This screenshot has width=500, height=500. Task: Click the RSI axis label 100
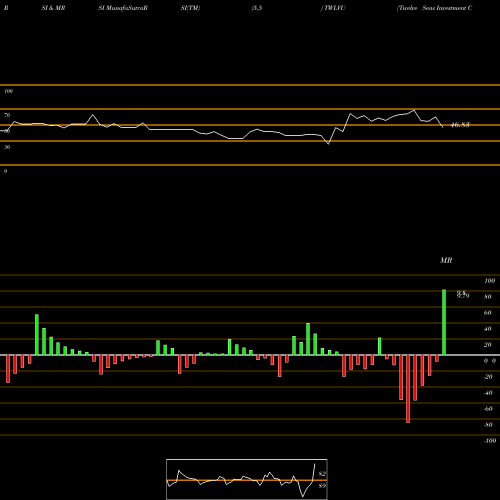pyautogui.click(x=8, y=91)
